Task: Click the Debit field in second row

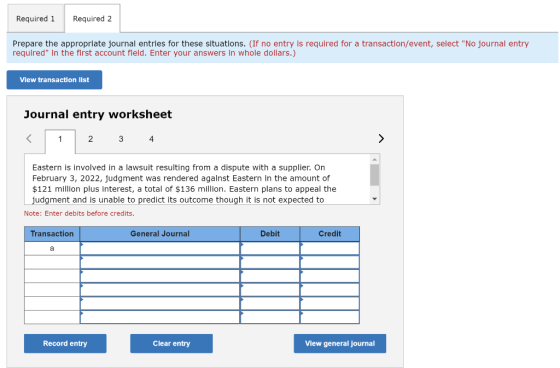Action: pyautogui.click(x=270, y=262)
